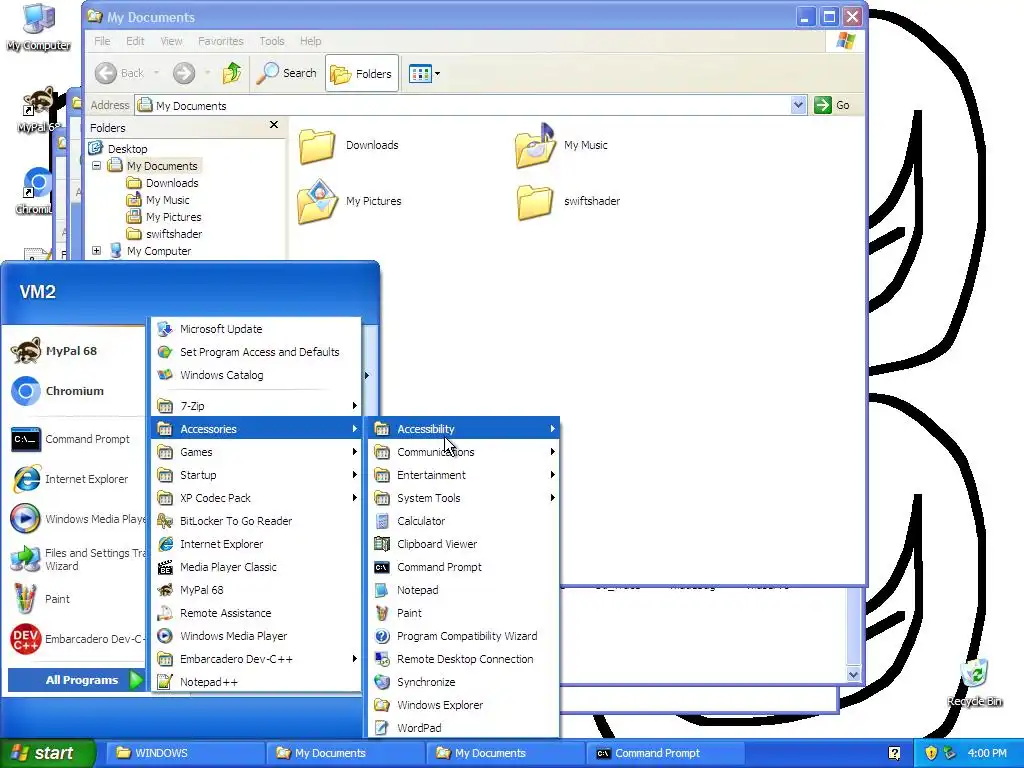Launch Chromium from the pinned start menu
This screenshot has height=768, width=1024.
tap(75, 391)
